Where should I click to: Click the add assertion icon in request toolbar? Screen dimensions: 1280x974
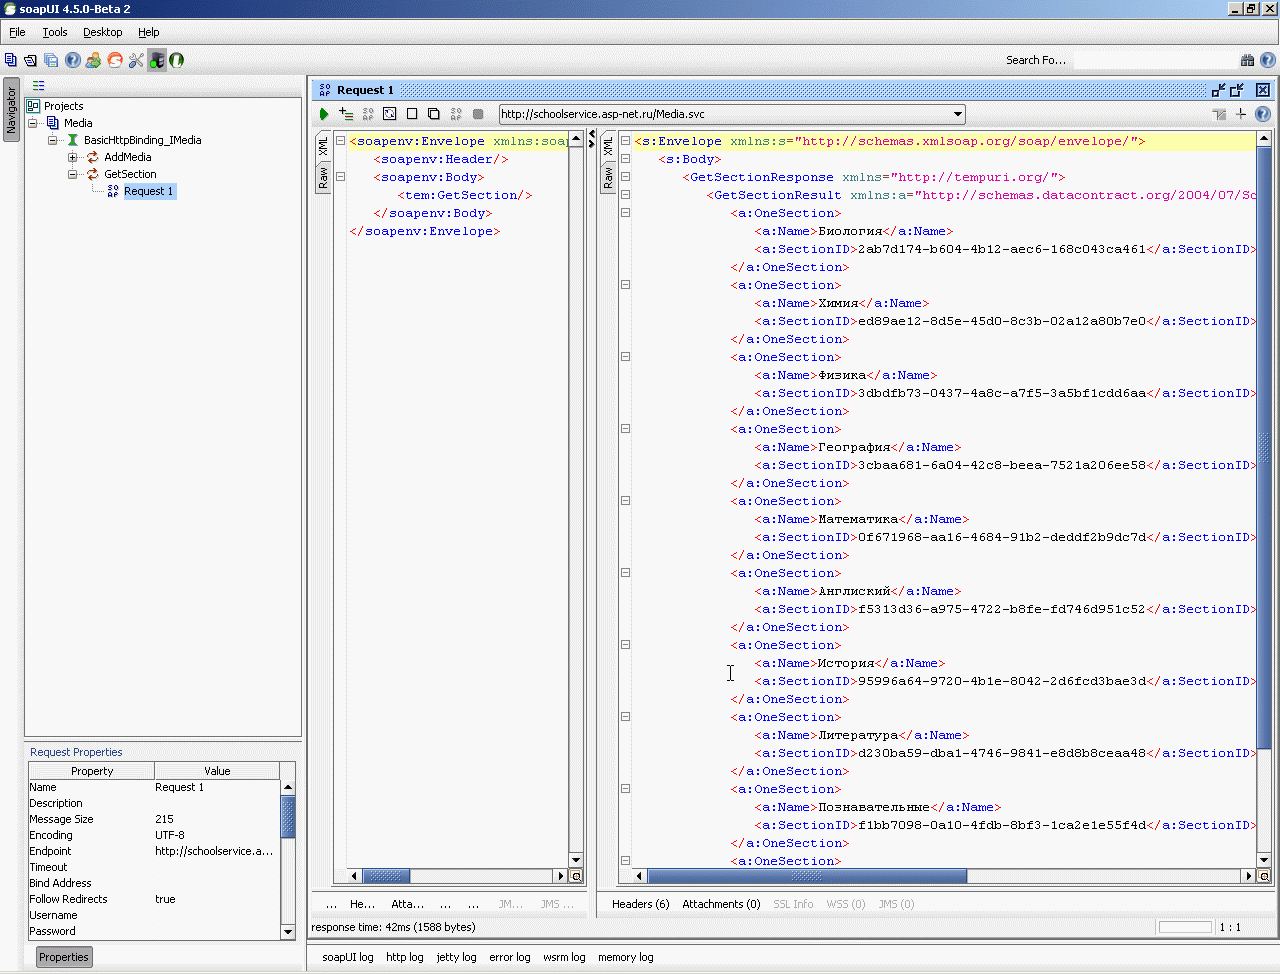click(346, 114)
